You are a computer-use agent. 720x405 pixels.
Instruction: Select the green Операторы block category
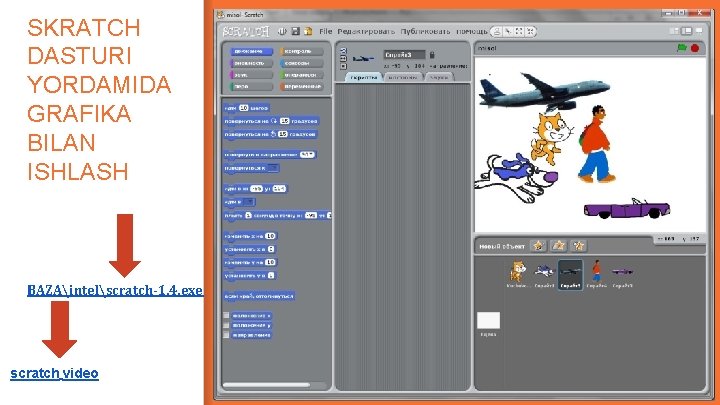pos(301,74)
